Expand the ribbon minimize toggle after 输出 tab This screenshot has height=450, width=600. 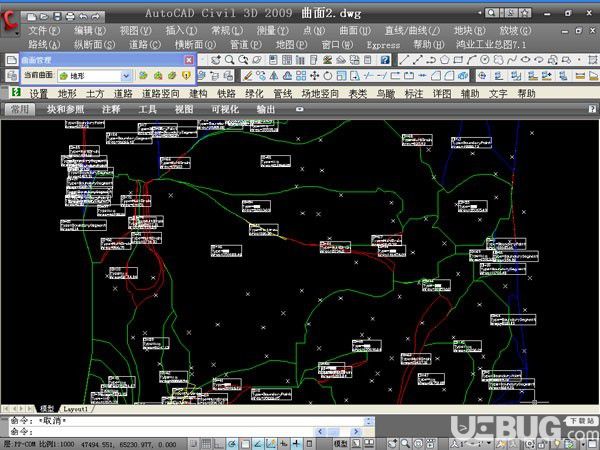[300, 109]
